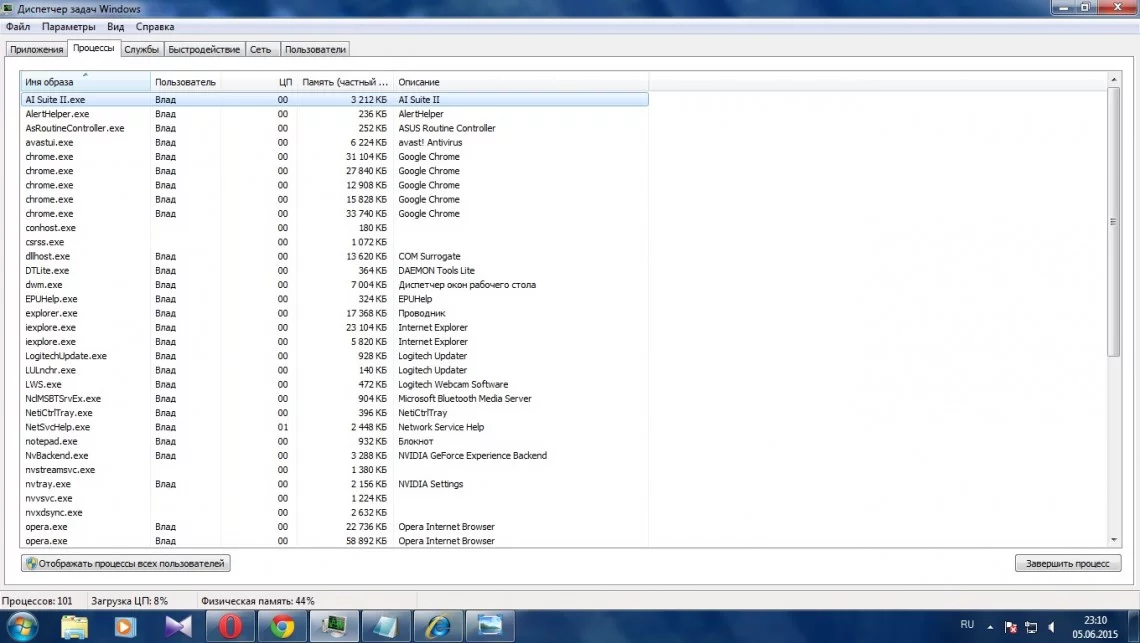This screenshot has width=1140, height=643.
Task: Open the Вид menu
Action: (x=116, y=27)
